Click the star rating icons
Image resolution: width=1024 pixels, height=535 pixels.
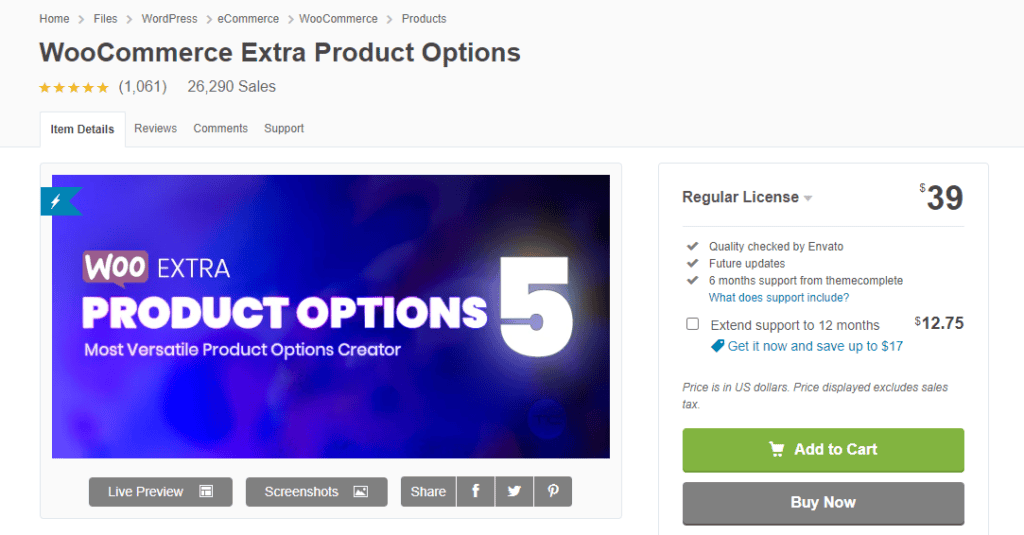coord(74,87)
